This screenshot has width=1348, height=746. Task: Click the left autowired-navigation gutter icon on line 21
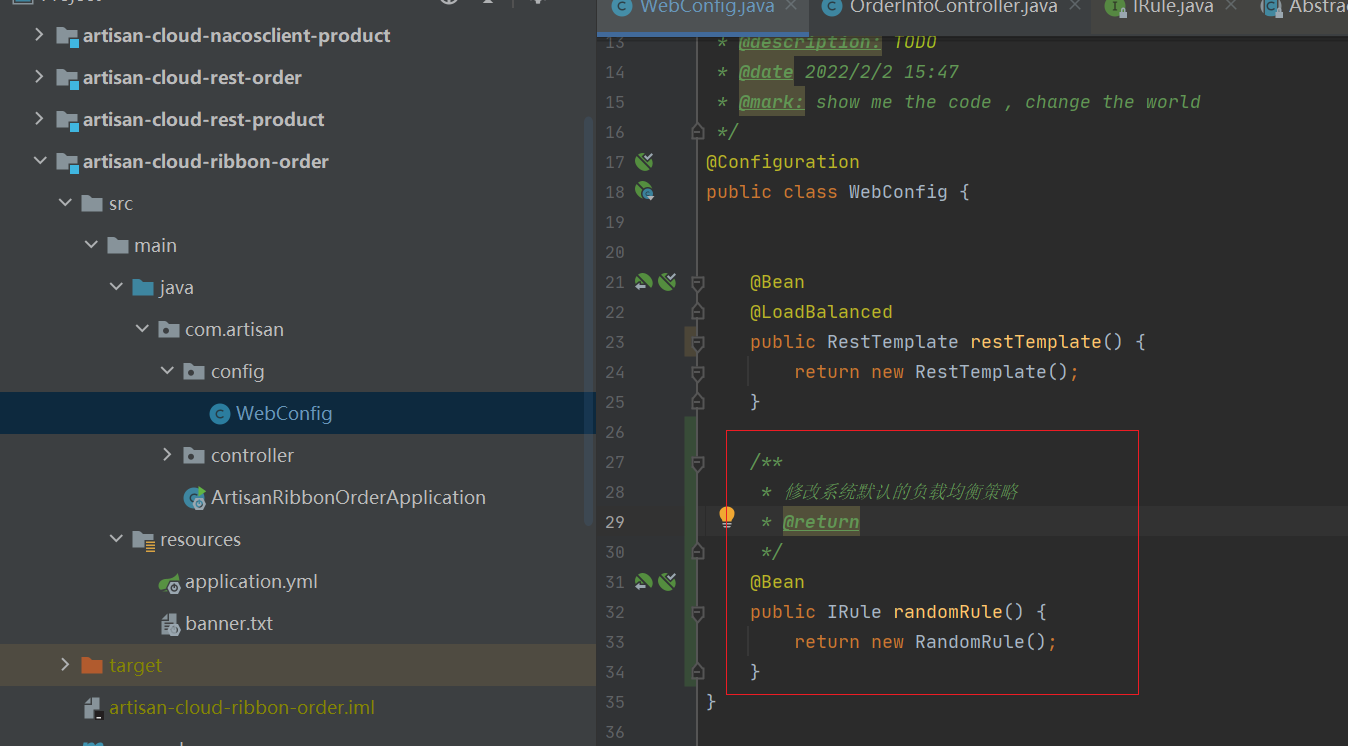pos(643,282)
